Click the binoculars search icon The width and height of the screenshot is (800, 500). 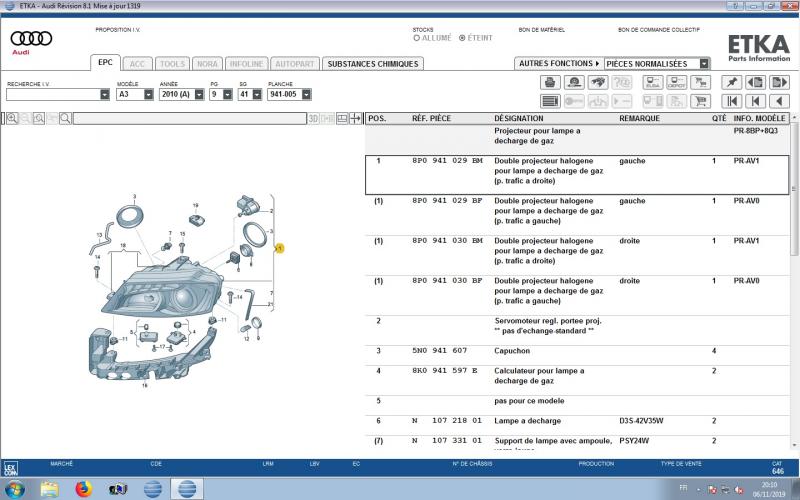[x=598, y=82]
